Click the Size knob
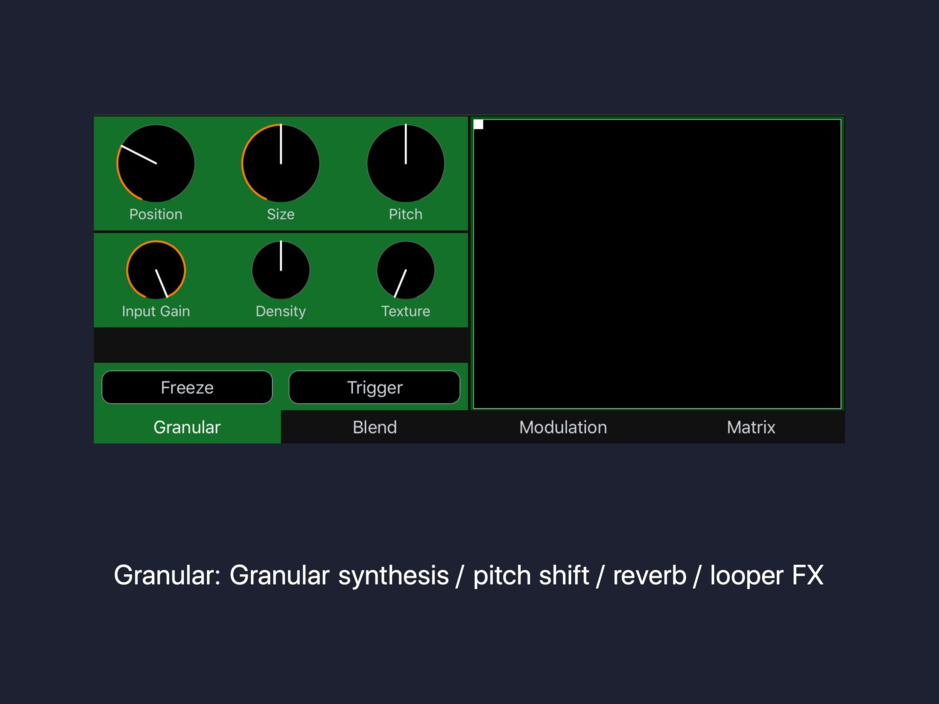 point(280,163)
